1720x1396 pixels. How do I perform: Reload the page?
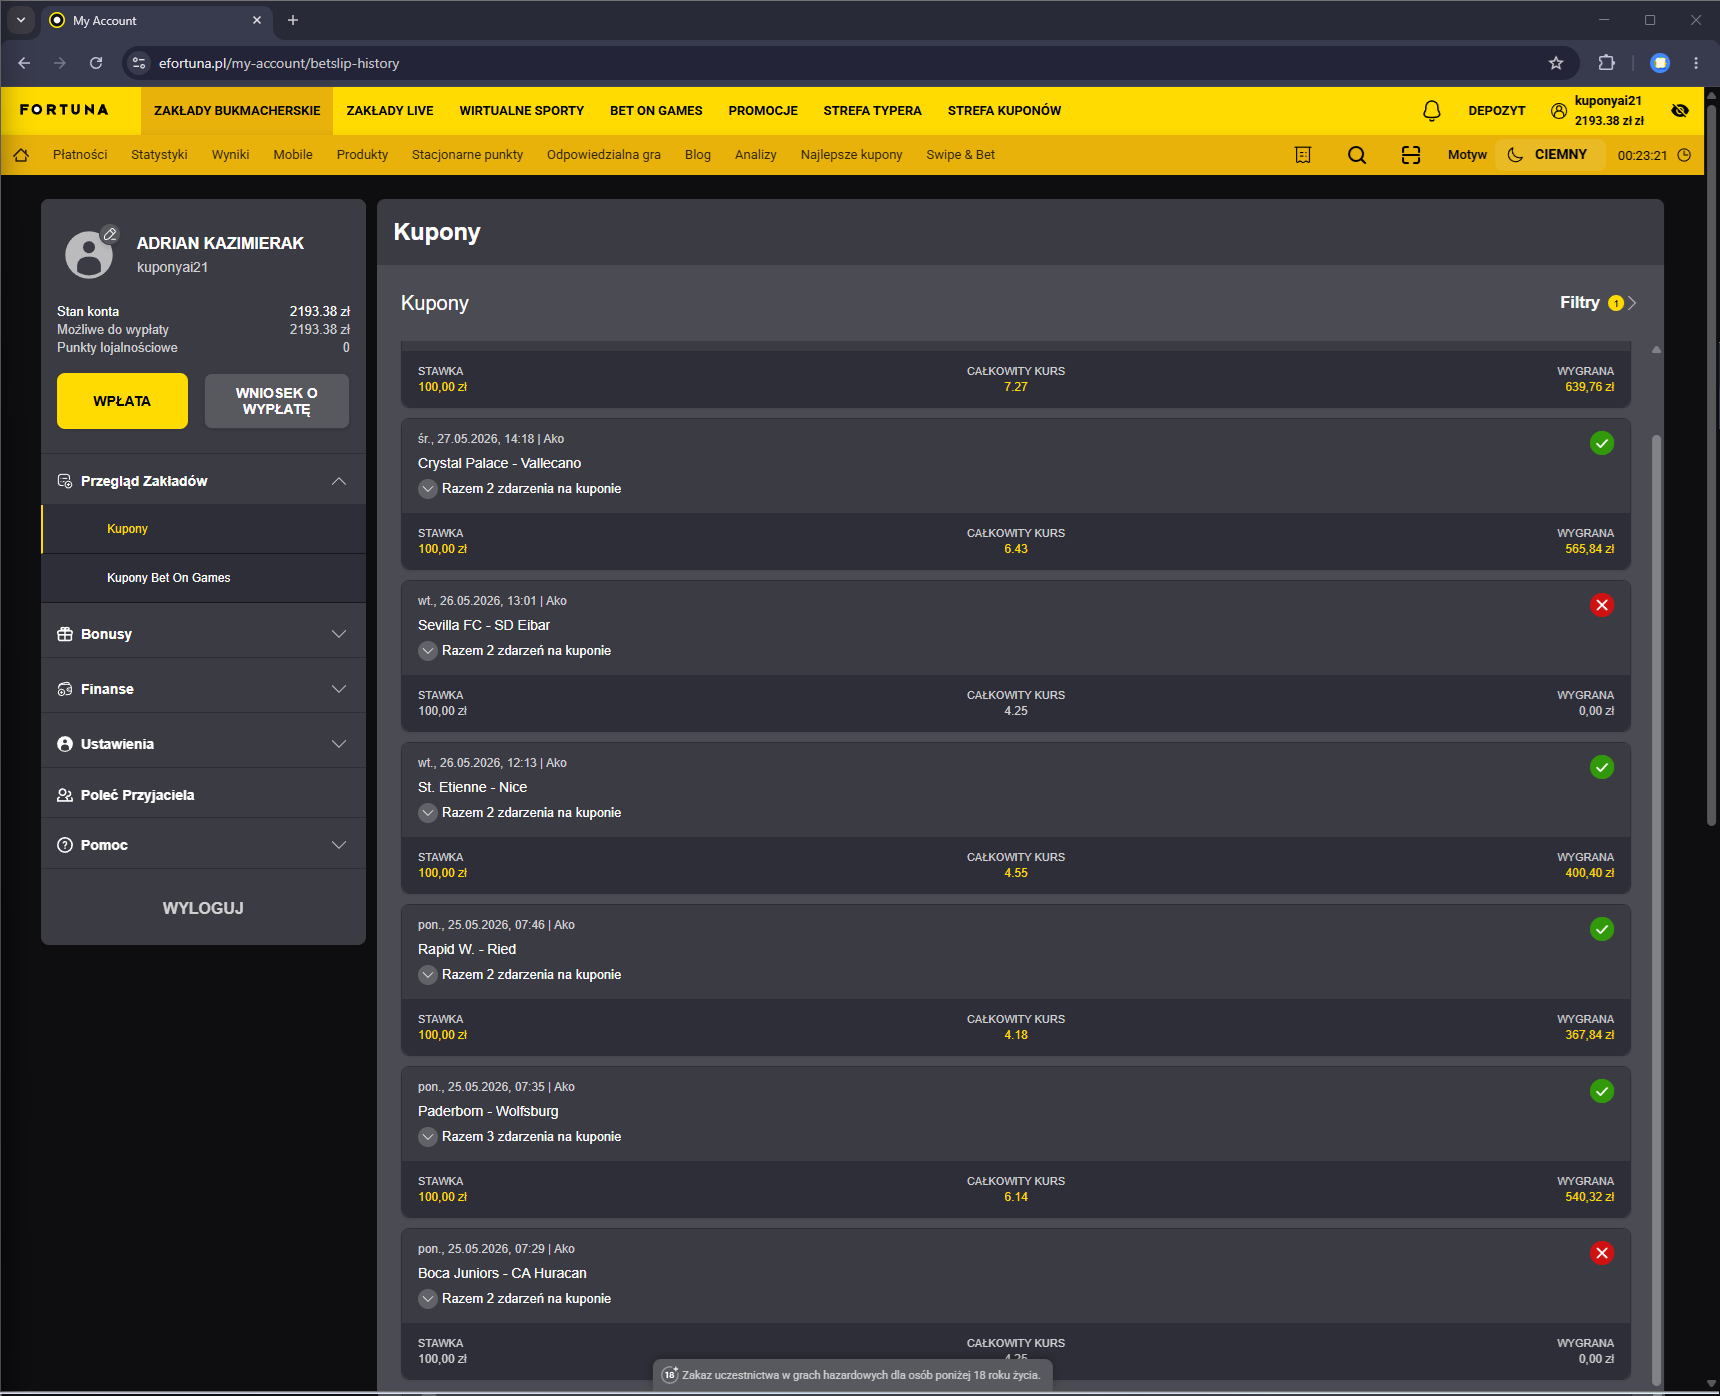click(96, 63)
